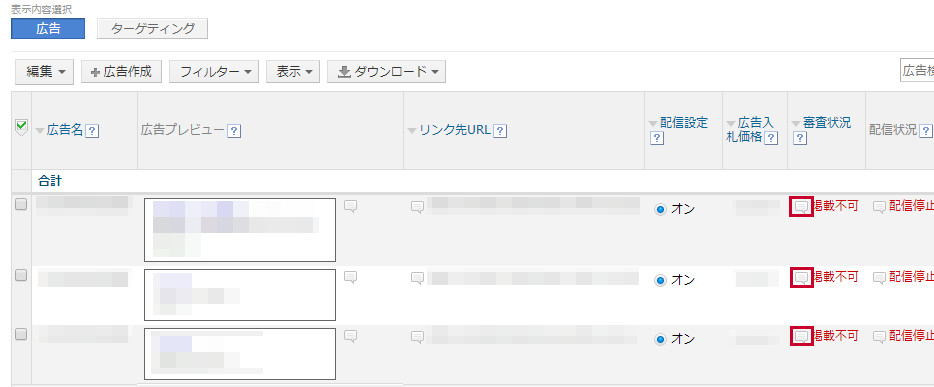Open the 表示 dropdown menu

tap(293, 71)
